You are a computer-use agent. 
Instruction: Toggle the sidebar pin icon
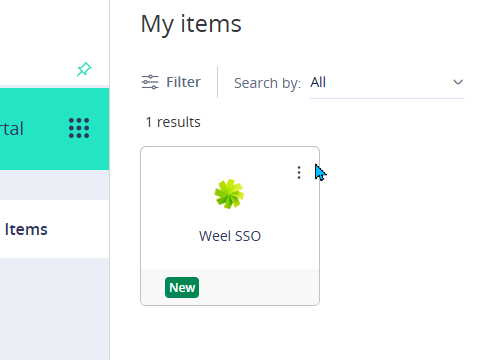click(x=84, y=69)
